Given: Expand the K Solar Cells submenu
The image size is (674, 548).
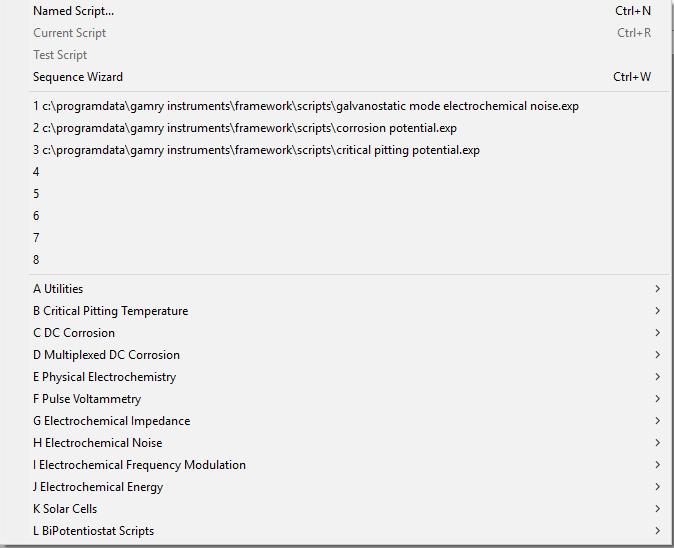Looking at the screenshot, I should point(65,509).
